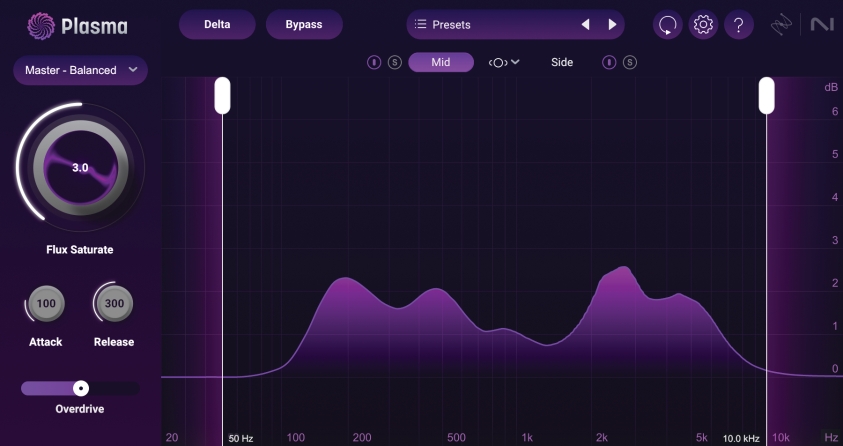
Task: Enable Delta listening
Action: [x=217, y=25]
